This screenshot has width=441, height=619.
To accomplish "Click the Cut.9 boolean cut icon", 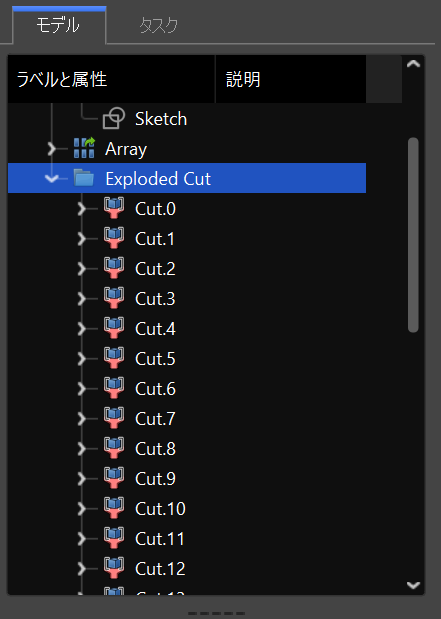I will pyautogui.click(x=114, y=478).
